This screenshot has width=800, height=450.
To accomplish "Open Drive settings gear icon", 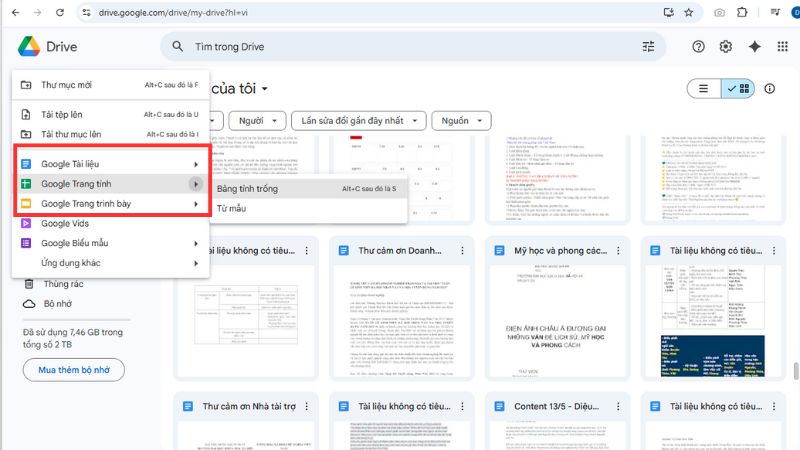I will 726,46.
